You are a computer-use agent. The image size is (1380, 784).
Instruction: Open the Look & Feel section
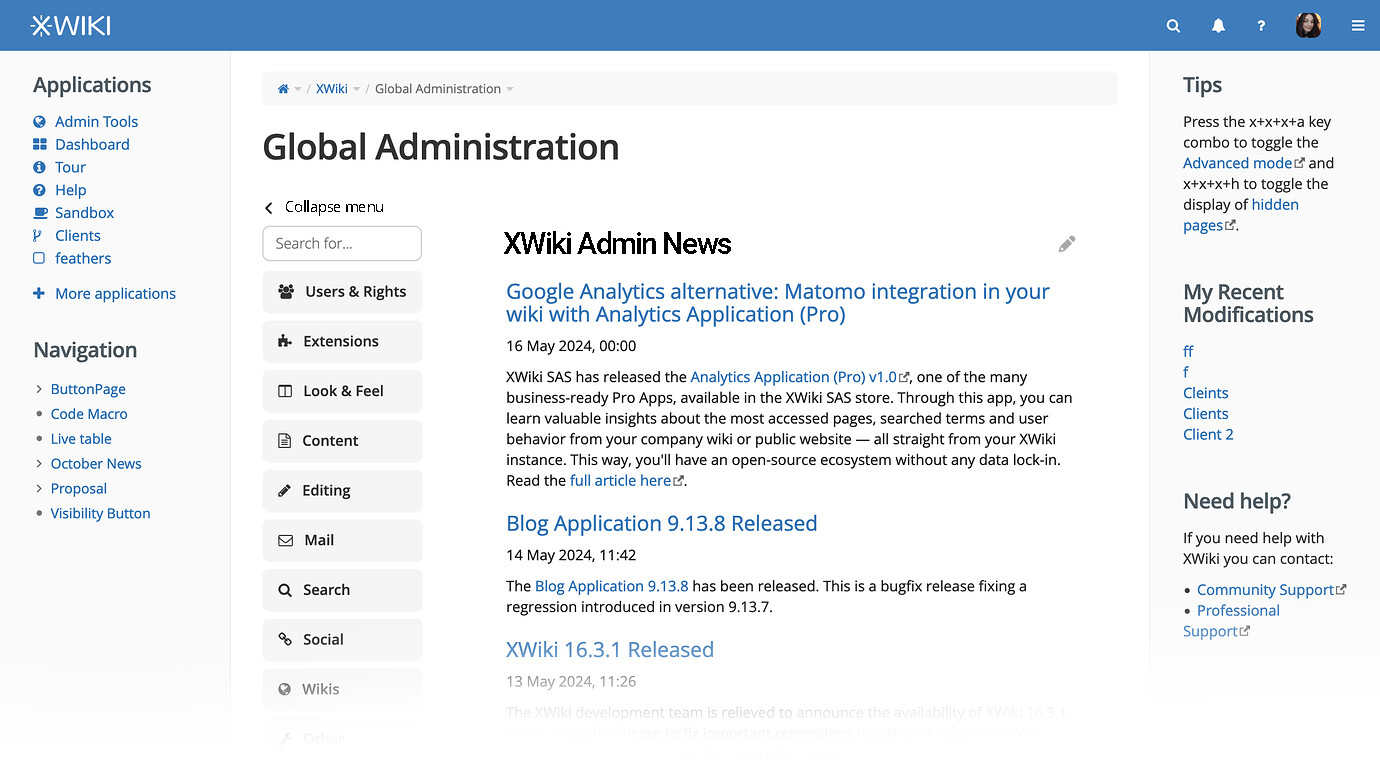tap(342, 391)
